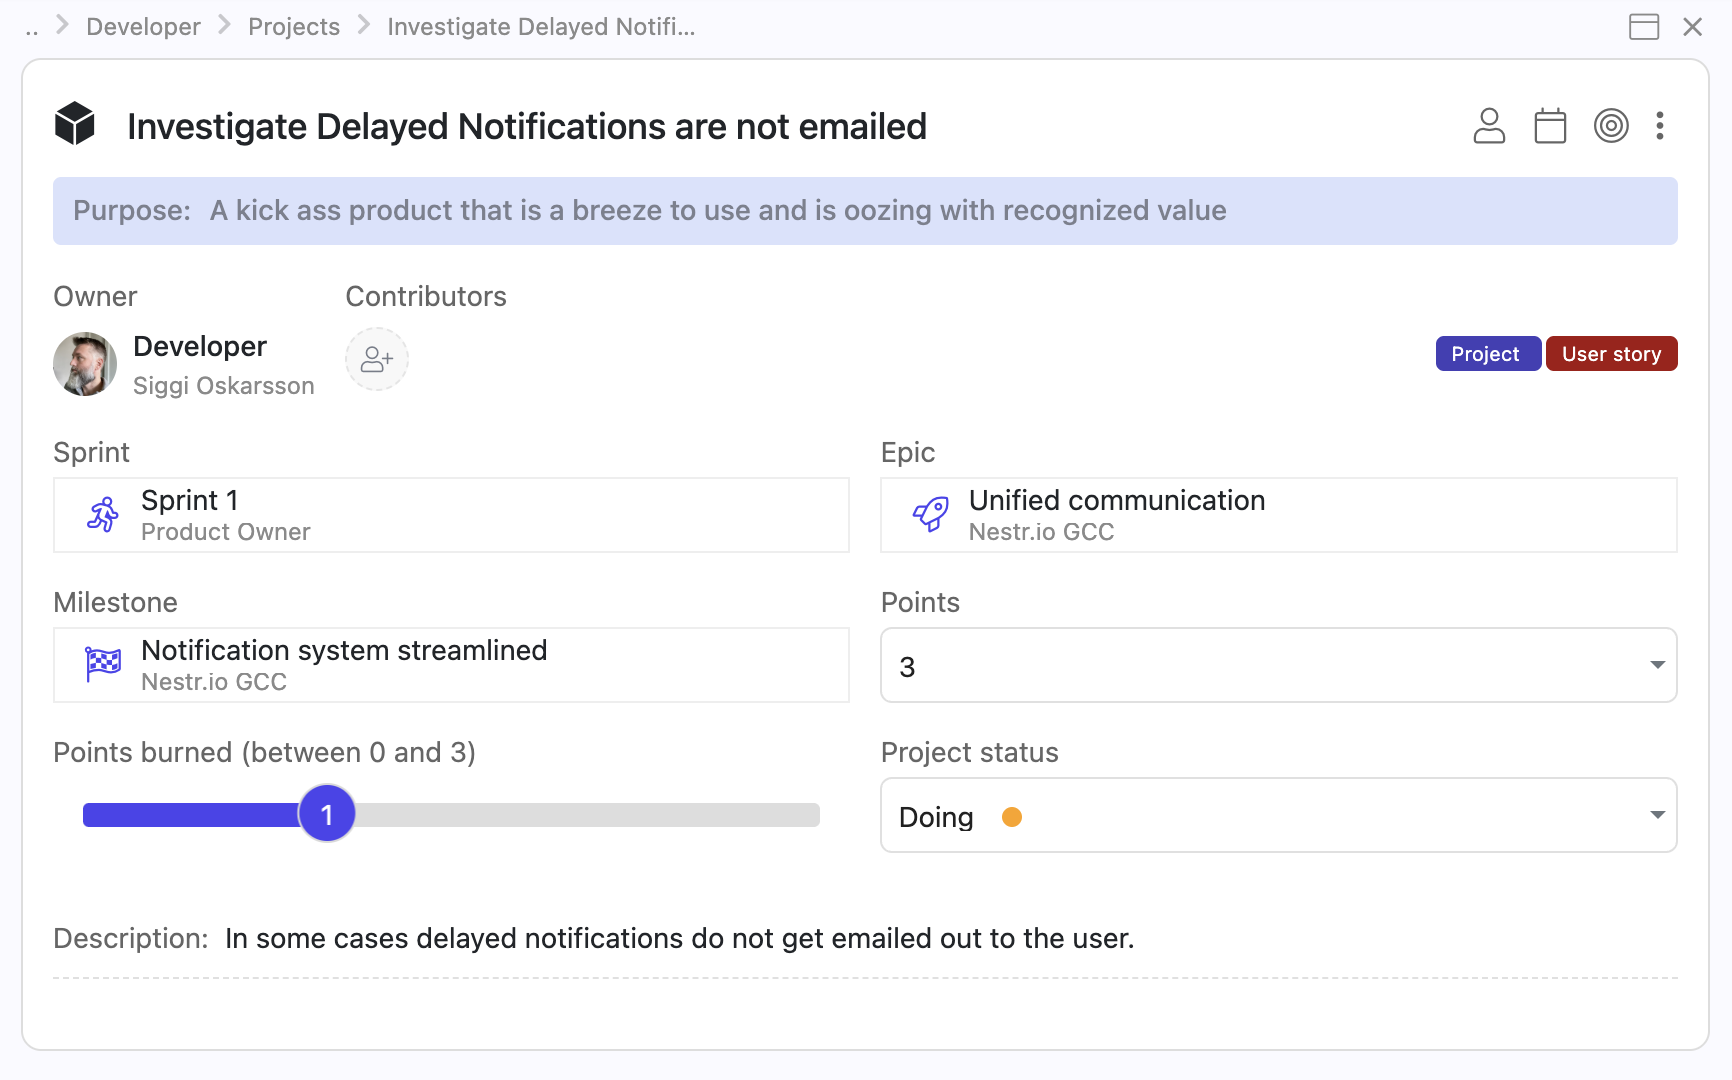Click the Product Owner subtext
Viewport: 1732px width, 1080px height.
[x=226, y=532]
